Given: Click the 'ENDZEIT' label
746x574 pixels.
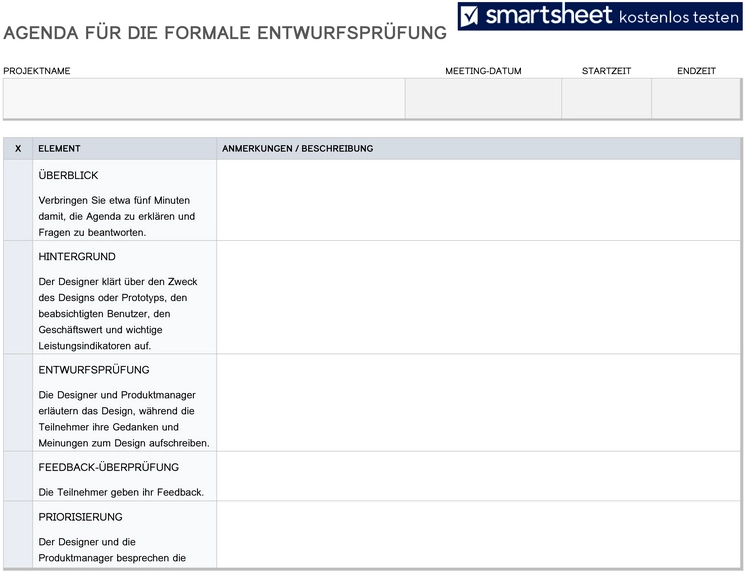Looking at the screenshot, I should [697, 71].
